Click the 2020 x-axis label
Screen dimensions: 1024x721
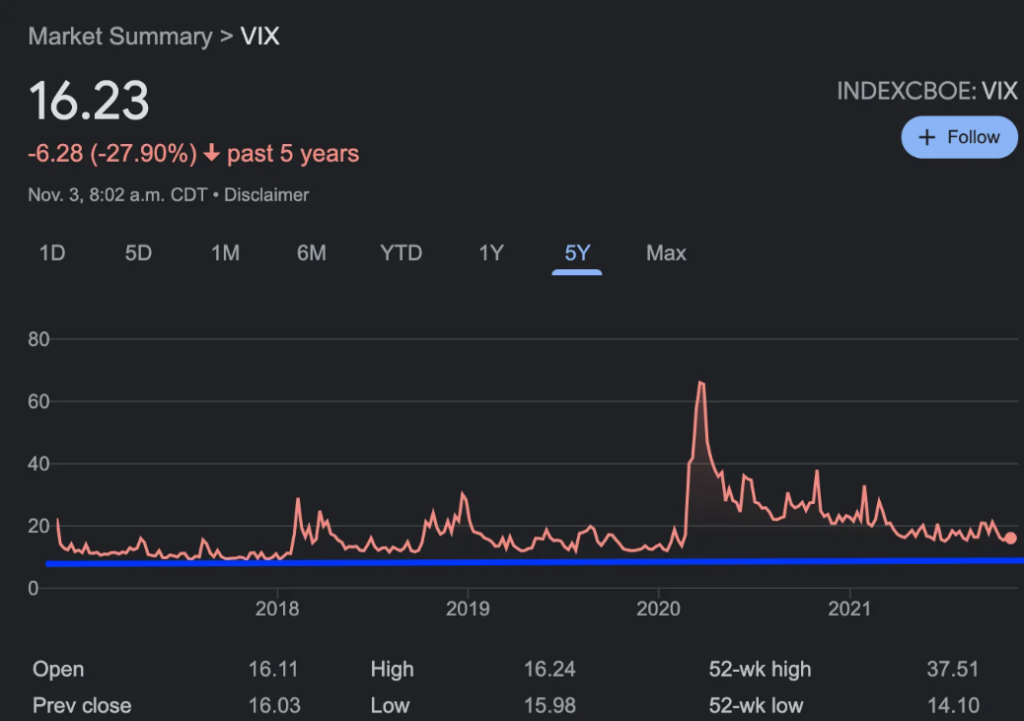tap(658, 609)
